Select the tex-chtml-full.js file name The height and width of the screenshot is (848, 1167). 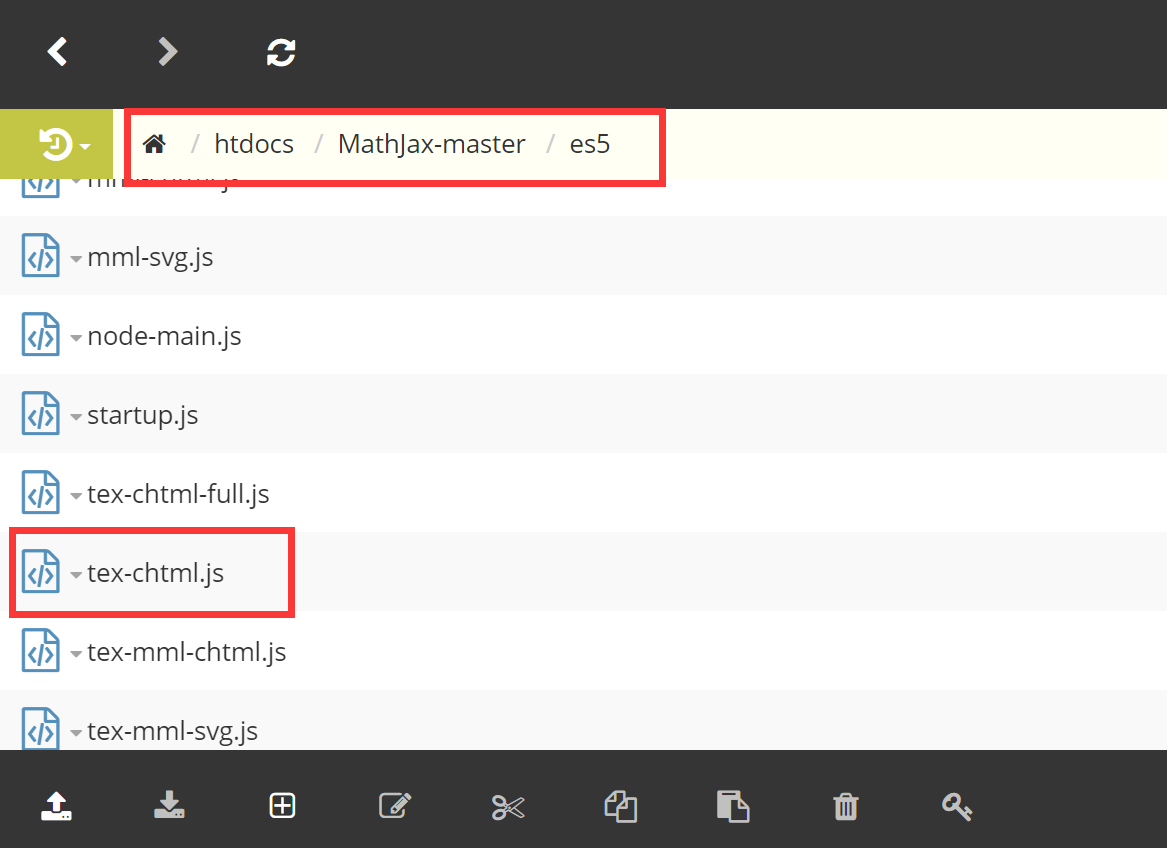click(x=179, y=494)
